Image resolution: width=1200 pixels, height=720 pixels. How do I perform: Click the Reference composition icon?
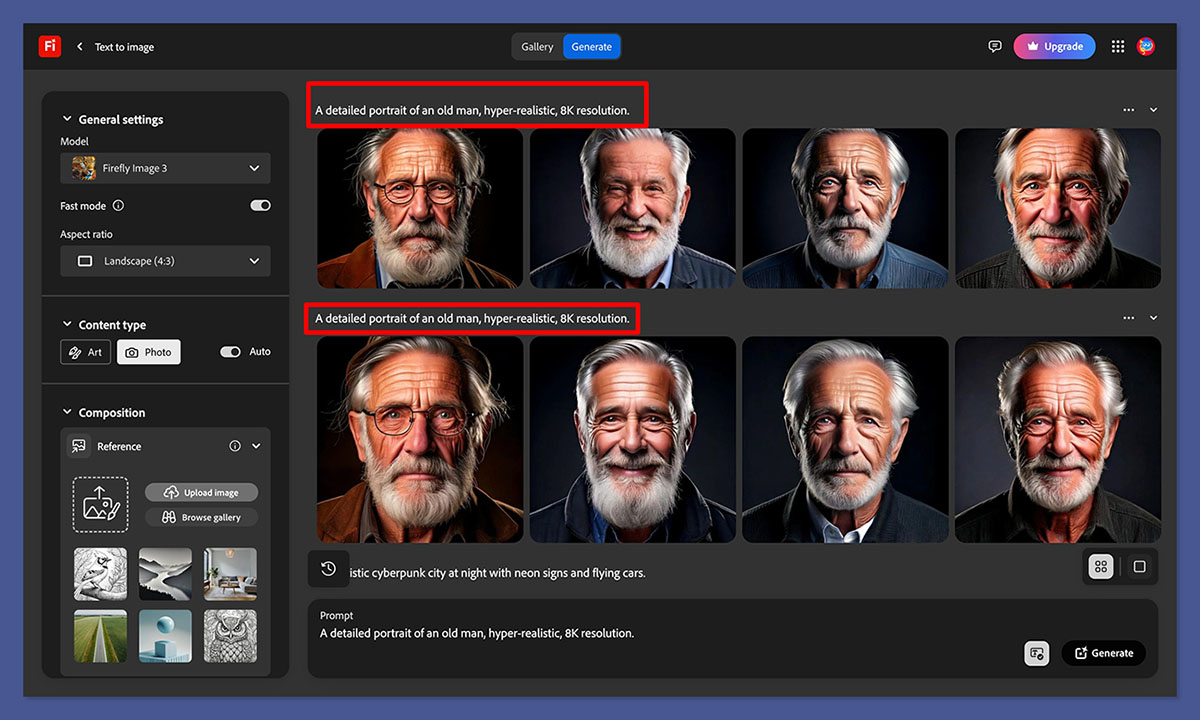(78, 446)
